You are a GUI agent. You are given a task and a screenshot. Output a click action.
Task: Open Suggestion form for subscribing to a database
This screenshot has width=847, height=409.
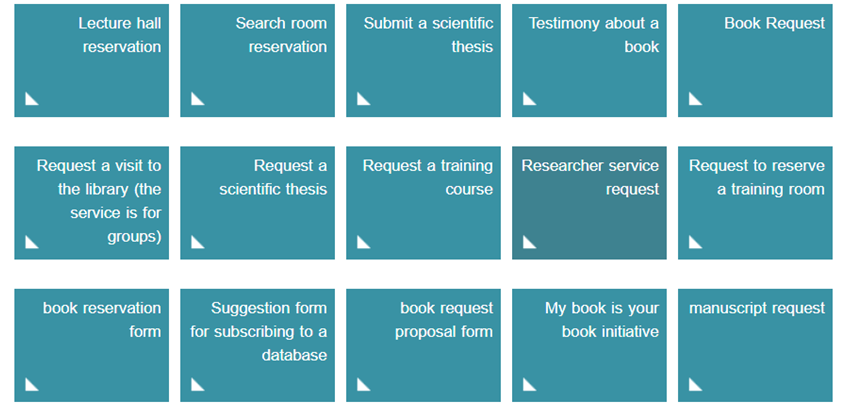click(x=257, y=345)
